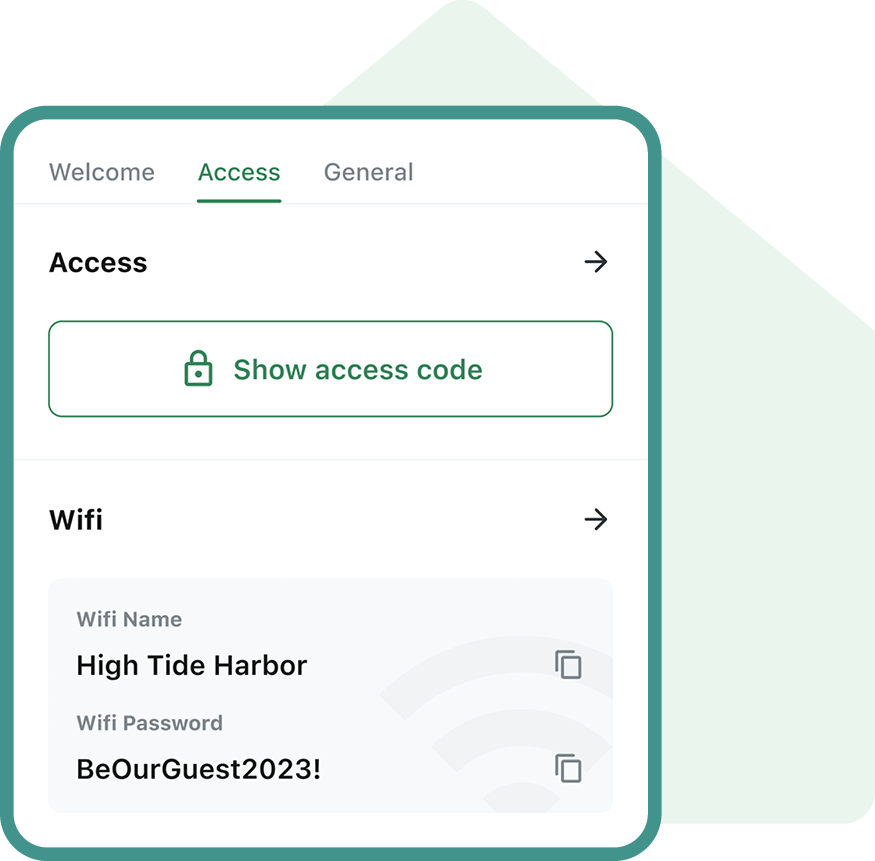The width and height of the screenshot is (875, 861).
Task: Click the Show access code button
Action: pos(330,368)
